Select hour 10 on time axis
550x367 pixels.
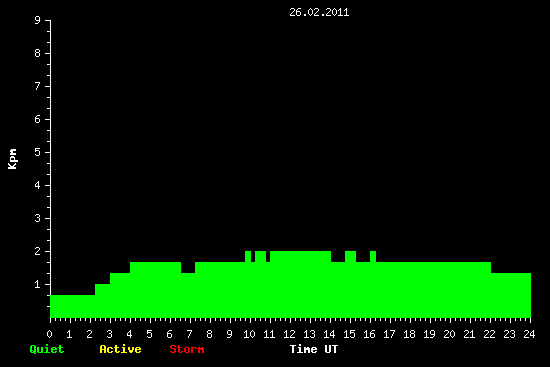pyautogui.click(x=249, y=334)
